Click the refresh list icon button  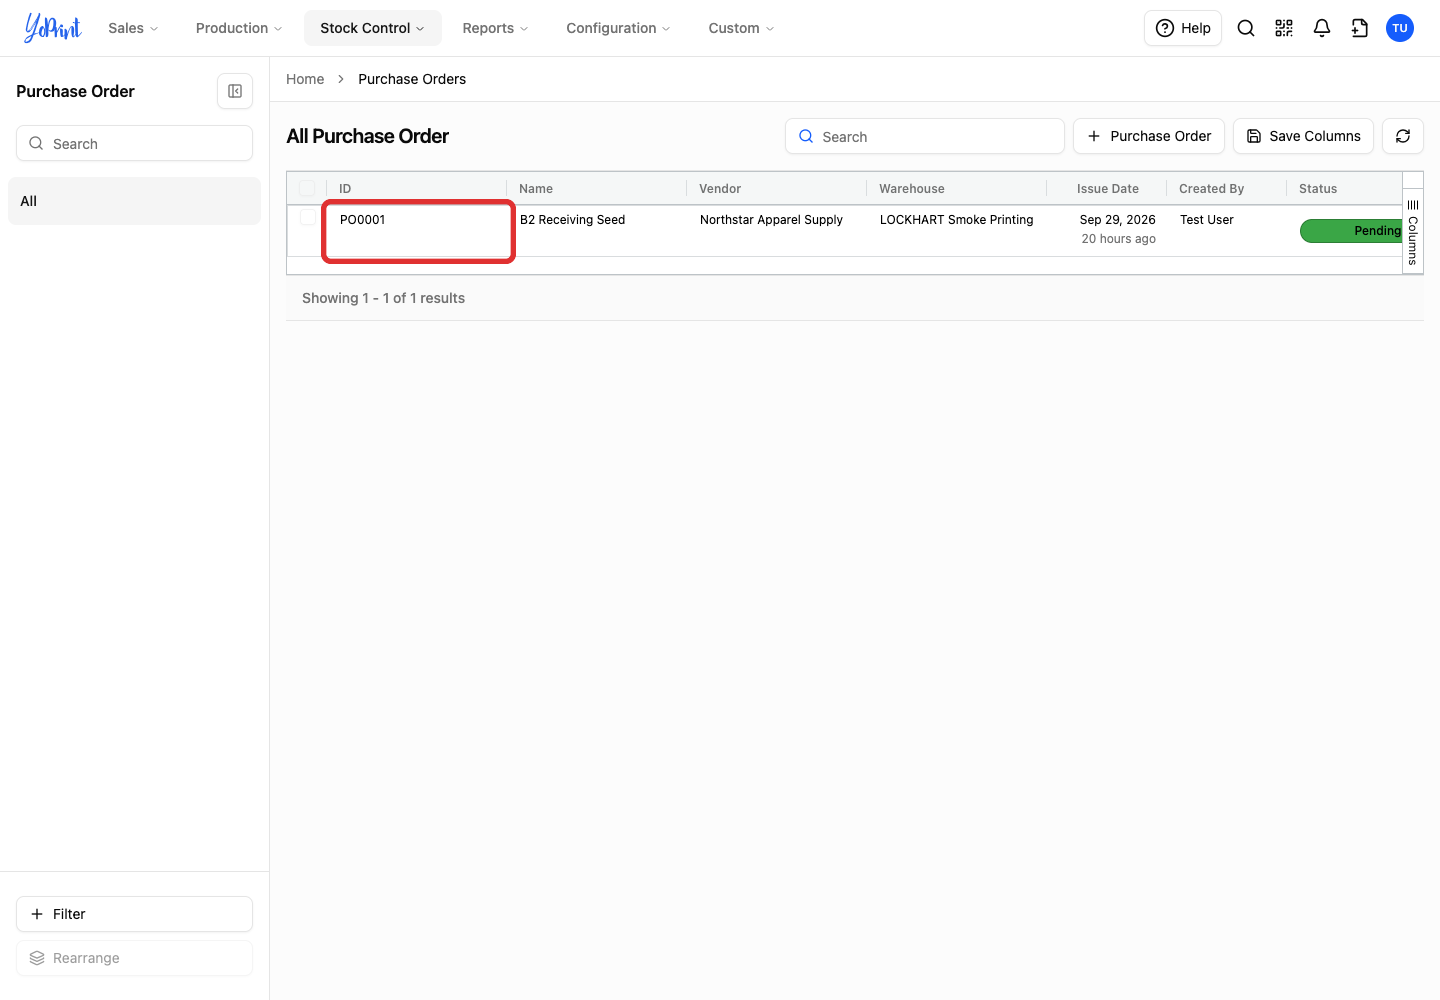1403,136
